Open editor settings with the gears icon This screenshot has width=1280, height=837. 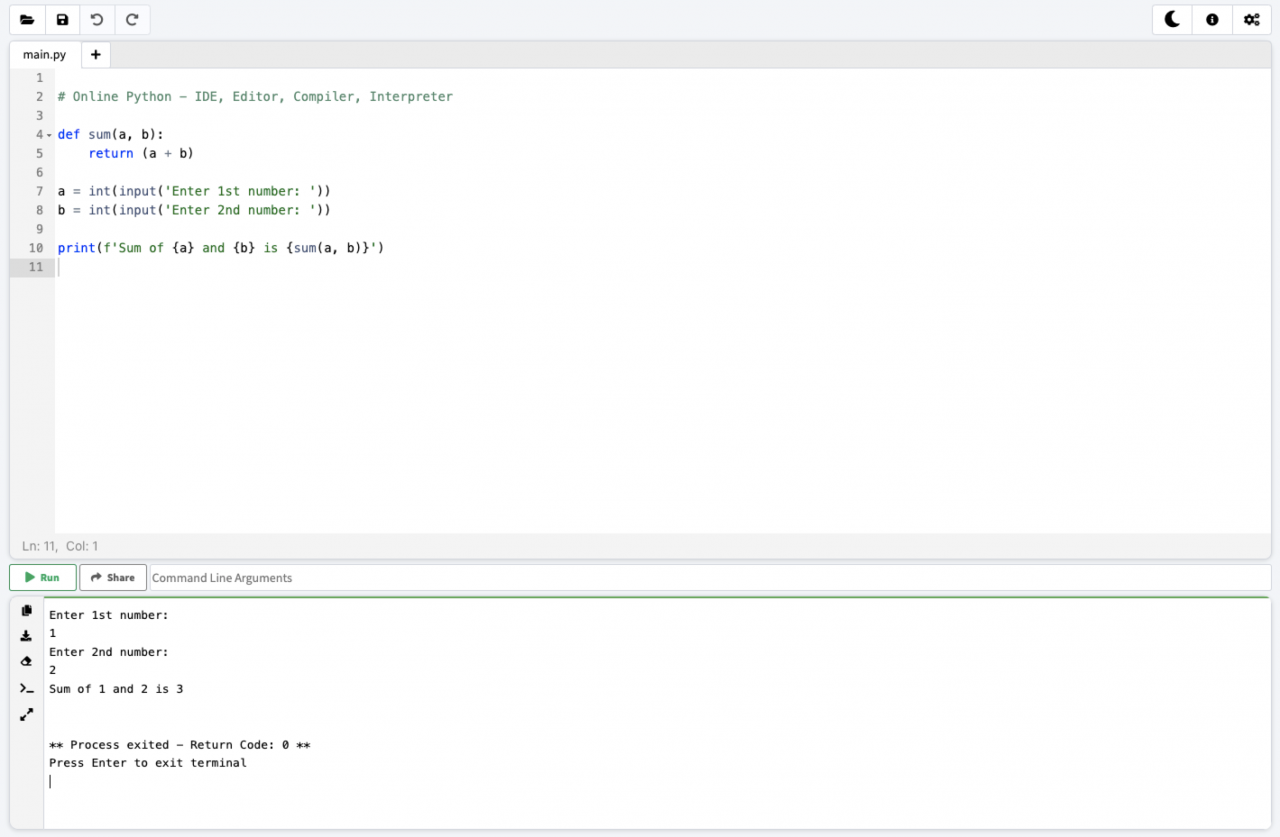[1251, 19]
